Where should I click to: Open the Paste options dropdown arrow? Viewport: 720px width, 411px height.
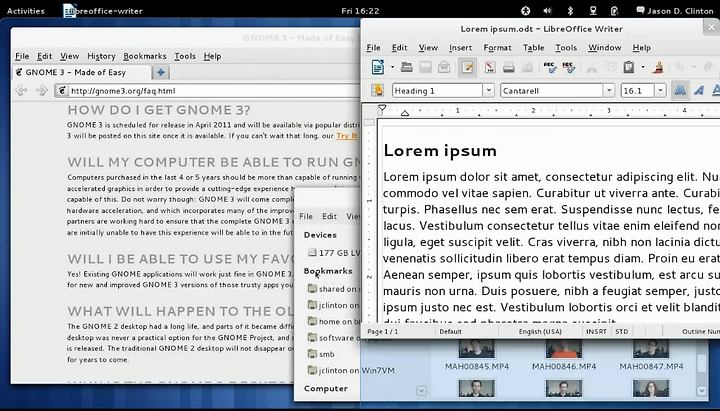pyautogui.click(x=643, y=68)
